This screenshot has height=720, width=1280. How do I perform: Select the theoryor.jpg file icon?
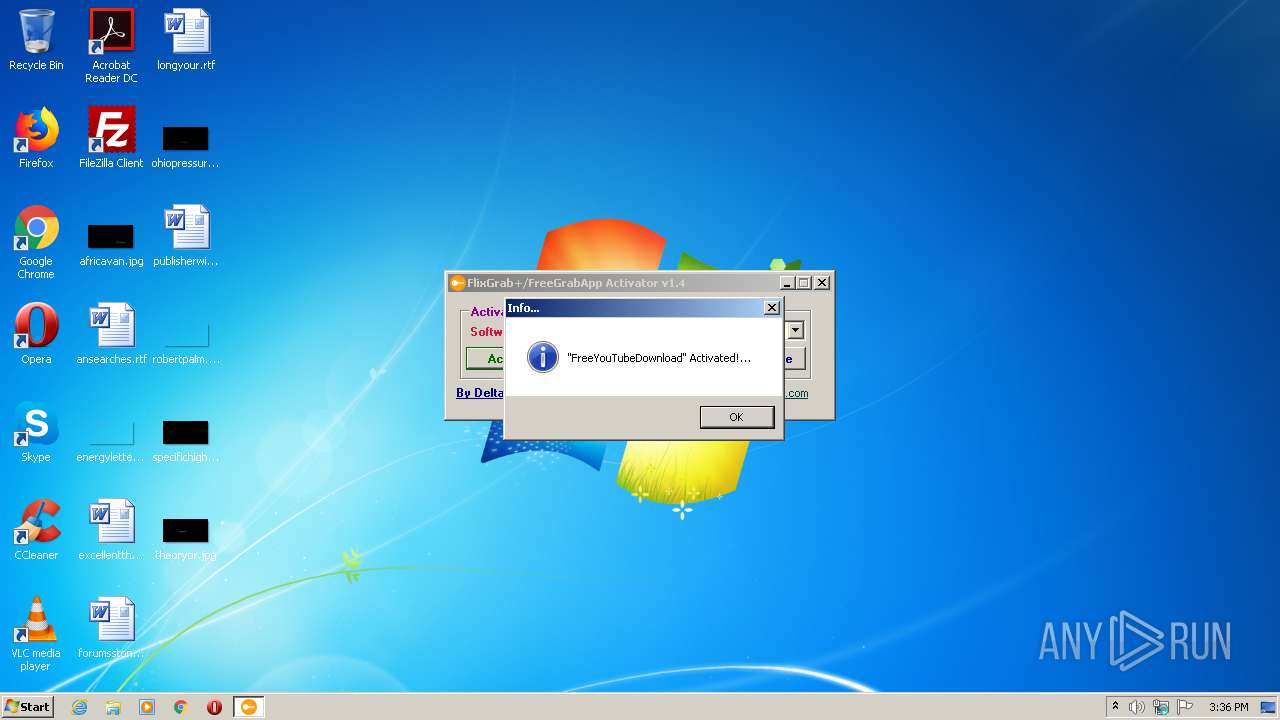click(x=186, y=538)
